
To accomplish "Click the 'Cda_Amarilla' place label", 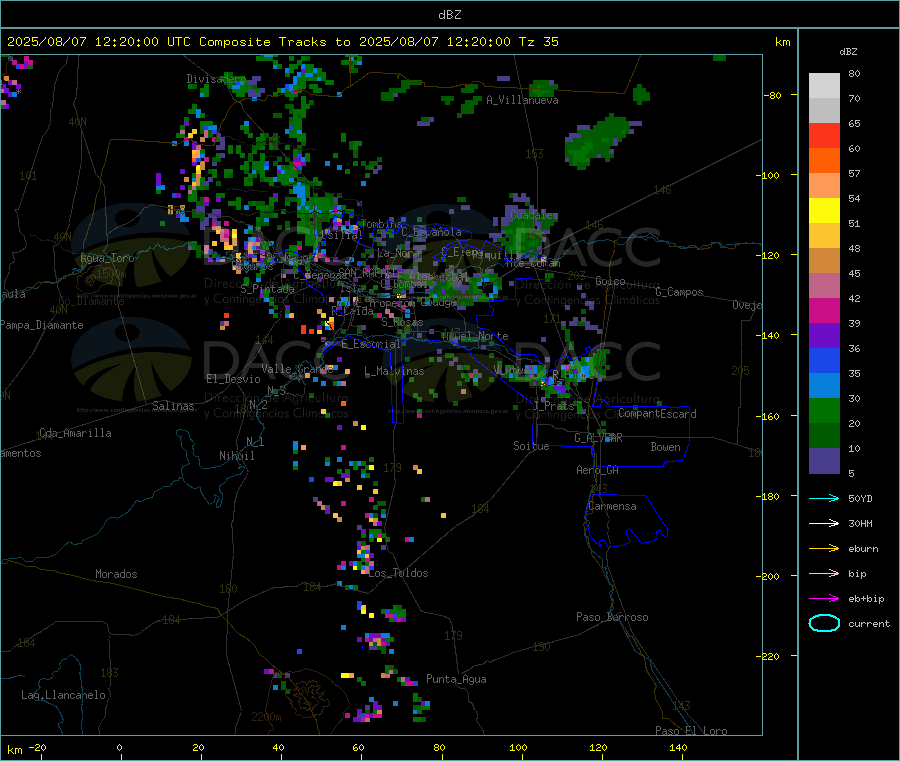I will click(75, 433).
